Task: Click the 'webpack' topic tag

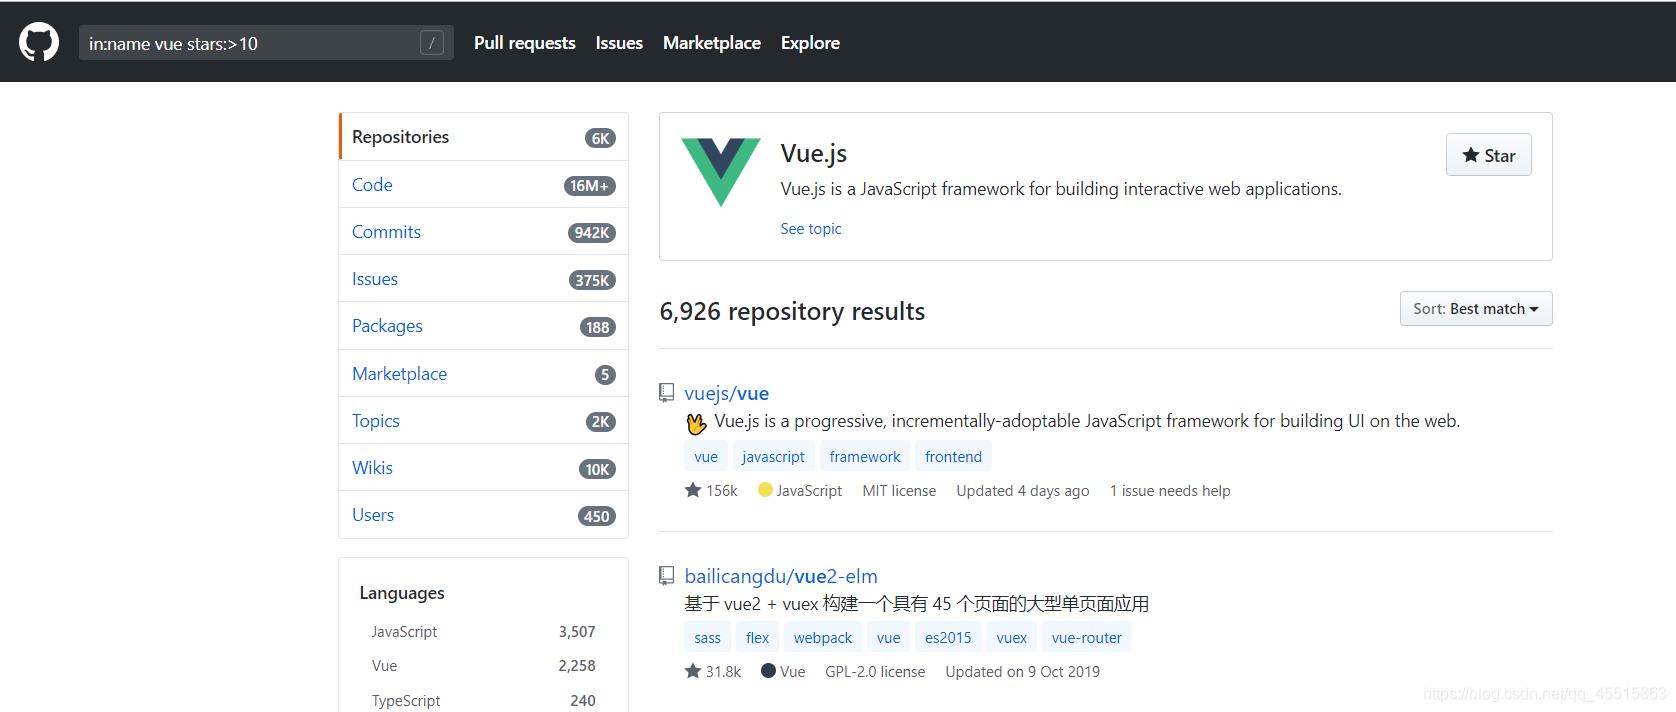Action: click(823, 638)
